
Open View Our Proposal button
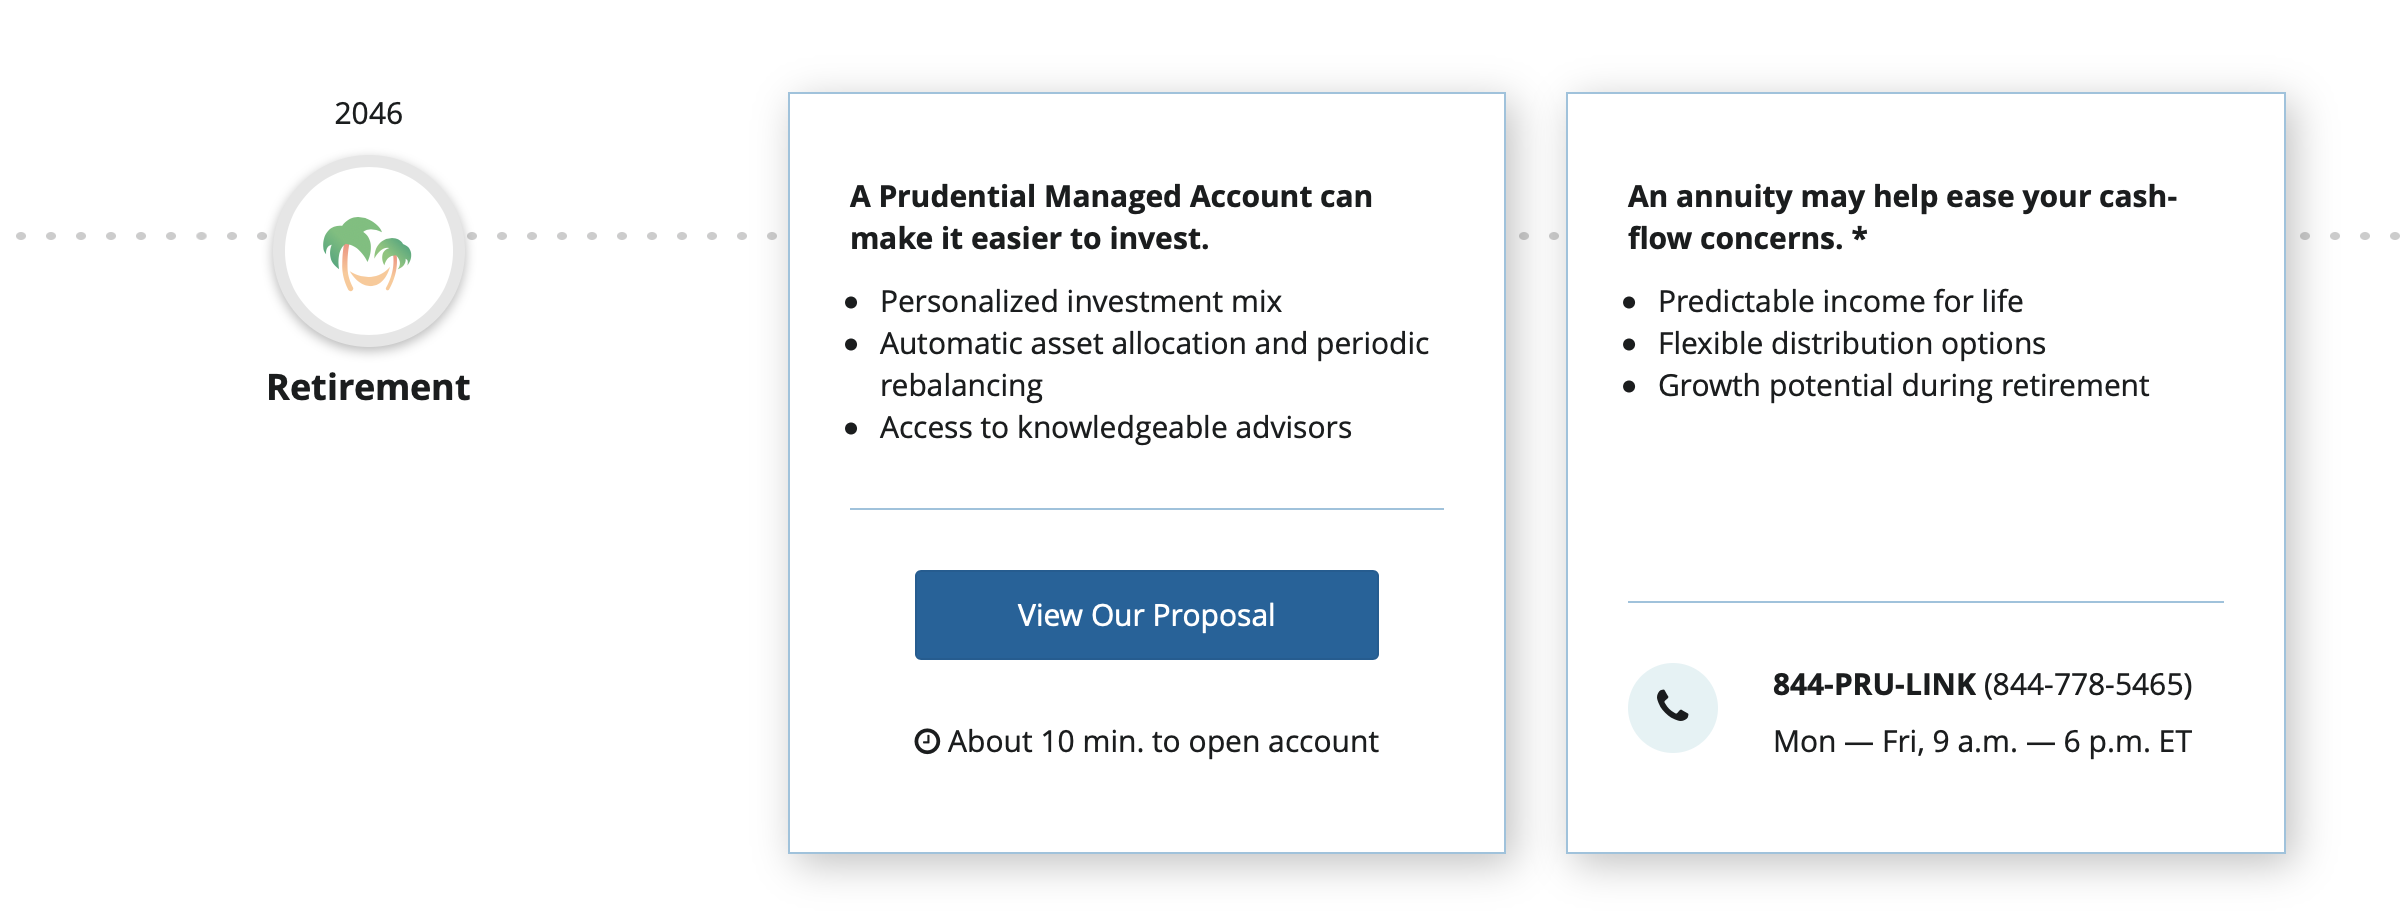(1146, 615)
